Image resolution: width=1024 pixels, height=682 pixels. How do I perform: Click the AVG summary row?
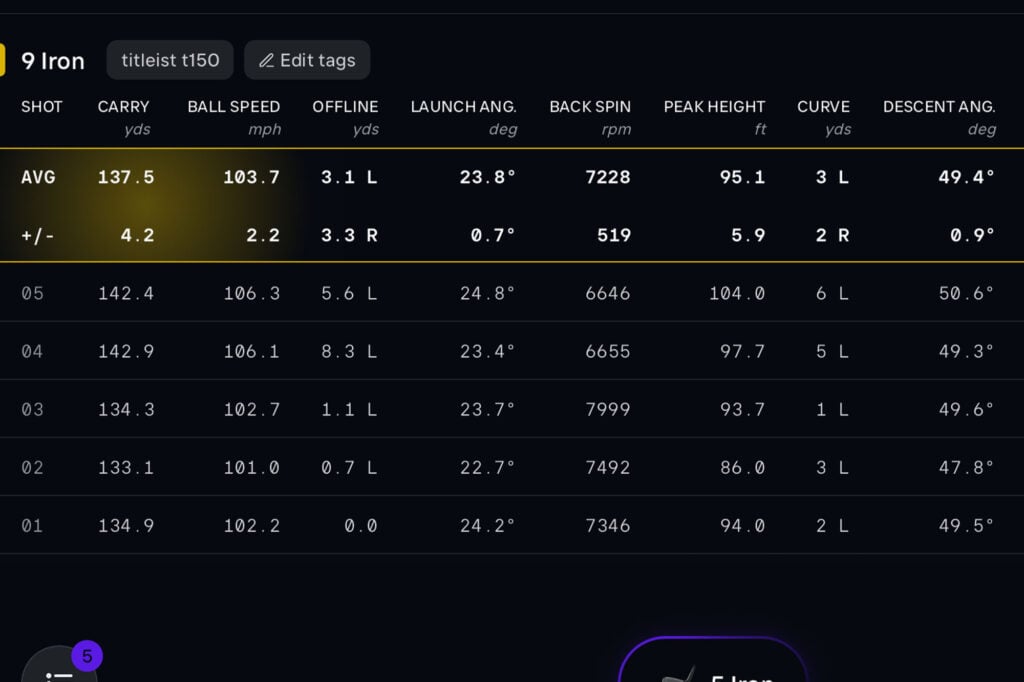[510, 177]
